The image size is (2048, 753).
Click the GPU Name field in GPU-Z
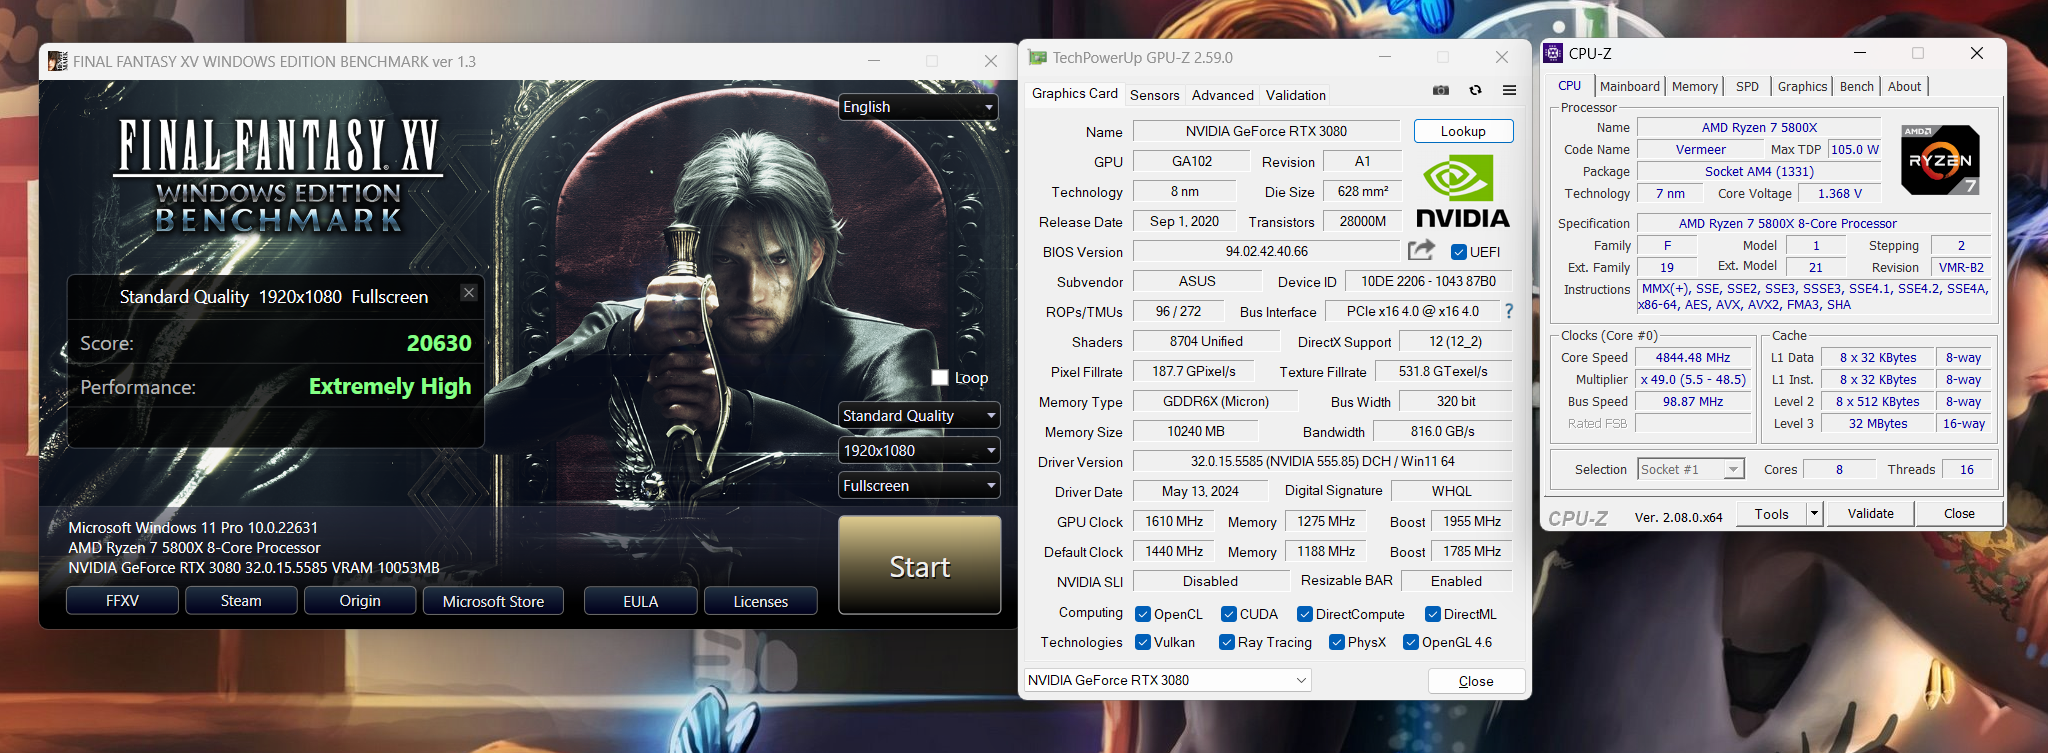coord(1266,131)
